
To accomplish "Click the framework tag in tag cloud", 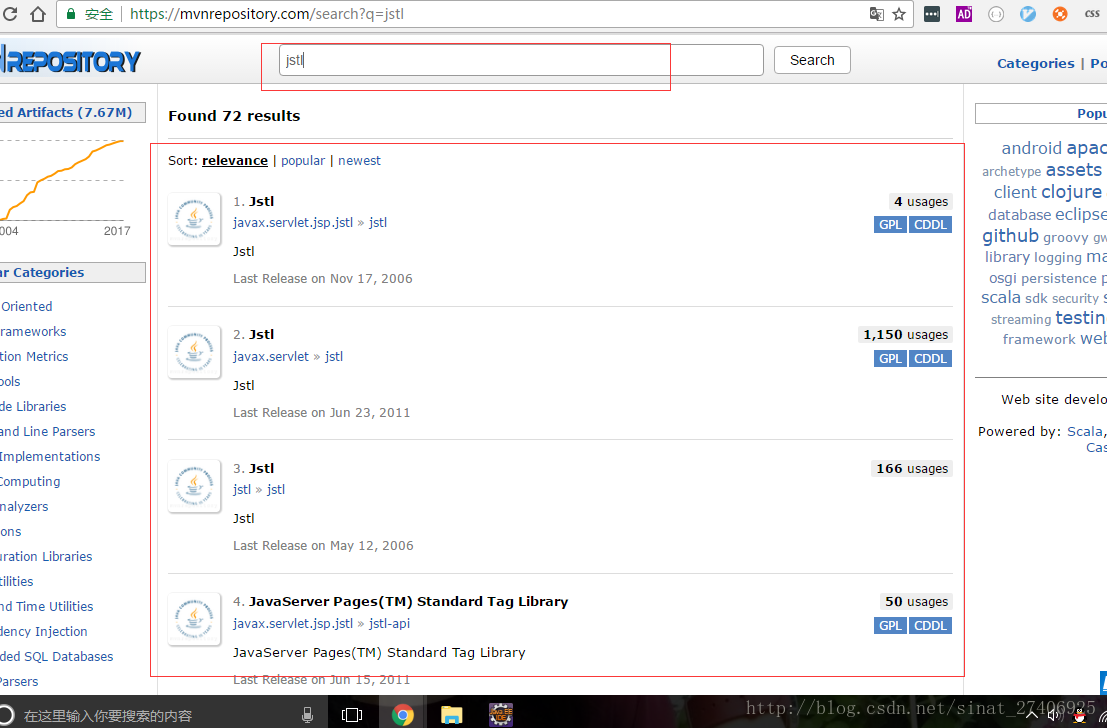I will 1039,340.
